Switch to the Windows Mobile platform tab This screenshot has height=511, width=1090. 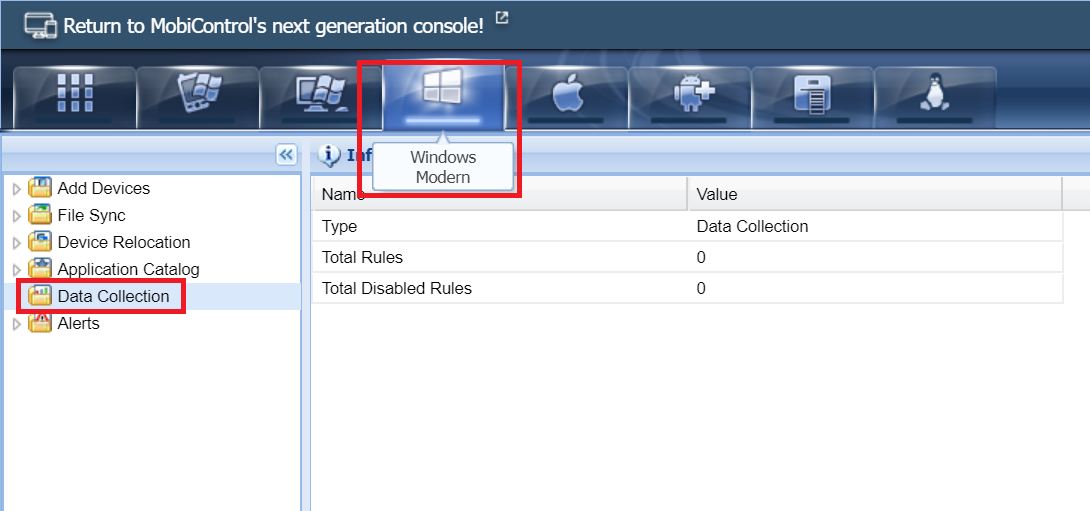click(x=198, y=96)
